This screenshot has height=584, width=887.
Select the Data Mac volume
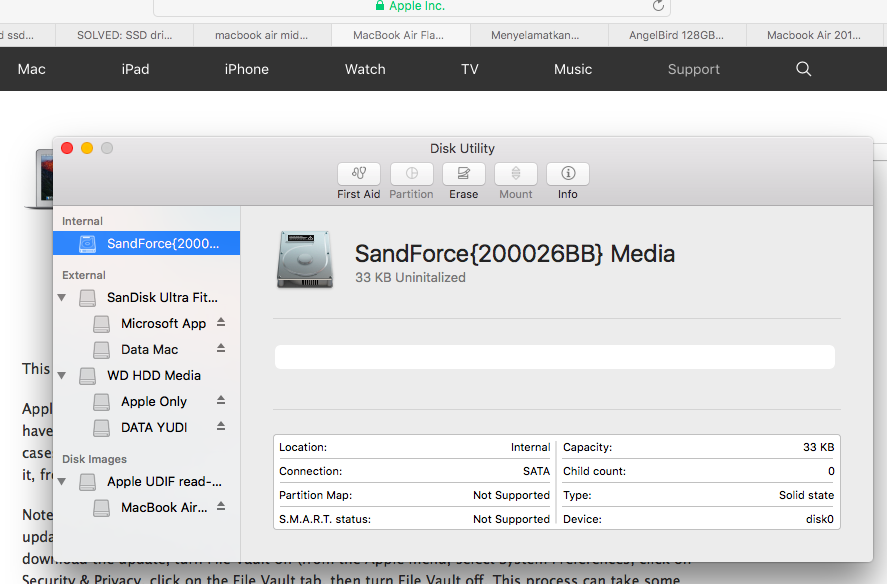point(149,350)
